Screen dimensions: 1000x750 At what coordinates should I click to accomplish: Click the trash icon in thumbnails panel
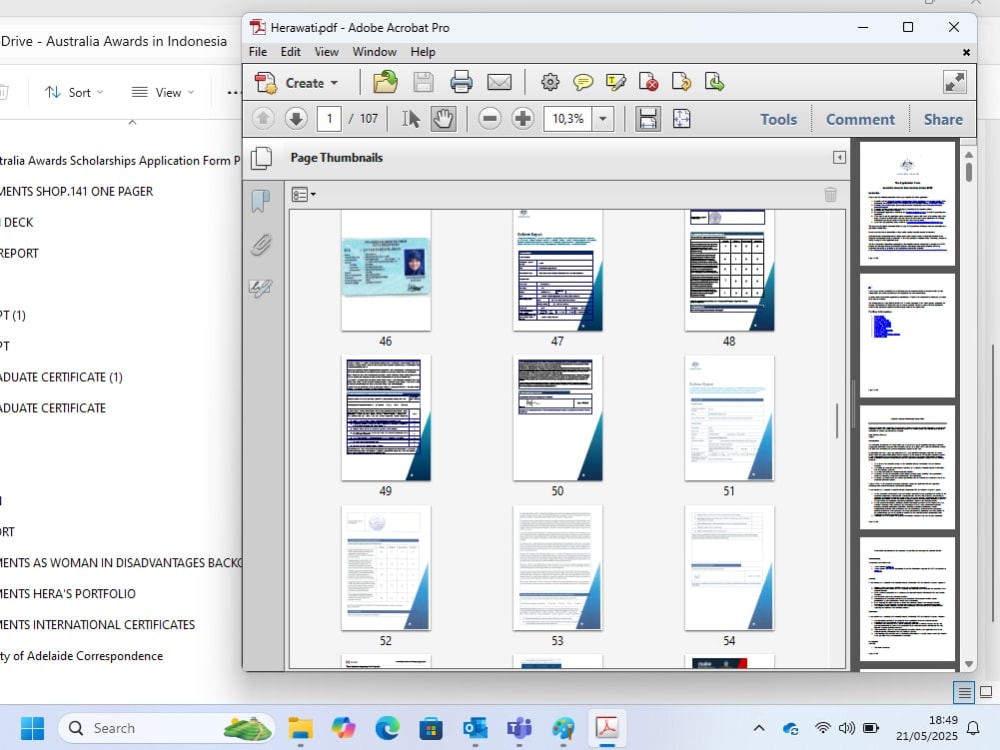click(830, 195)
